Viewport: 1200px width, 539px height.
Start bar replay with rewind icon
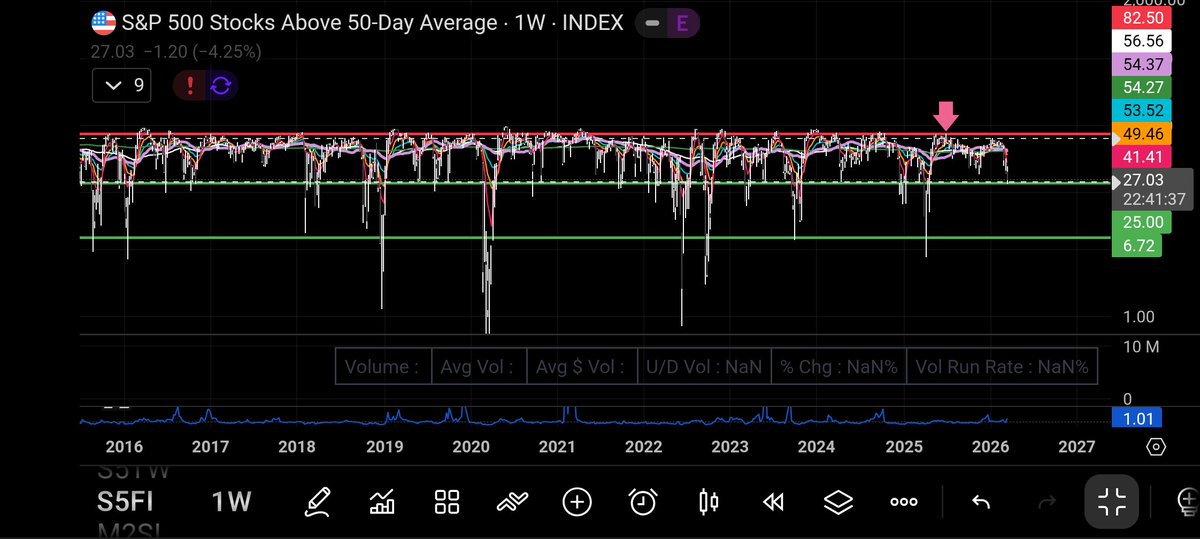pos(772,501)
